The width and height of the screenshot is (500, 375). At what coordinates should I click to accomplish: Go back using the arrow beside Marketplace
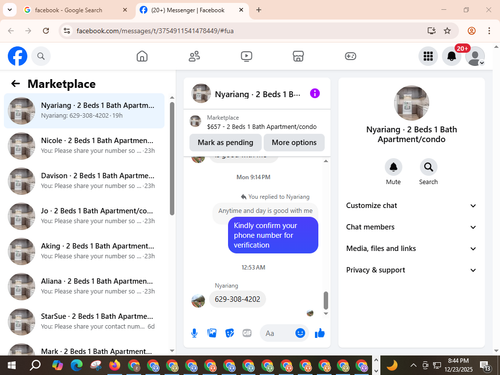click(x=15, y=84)
